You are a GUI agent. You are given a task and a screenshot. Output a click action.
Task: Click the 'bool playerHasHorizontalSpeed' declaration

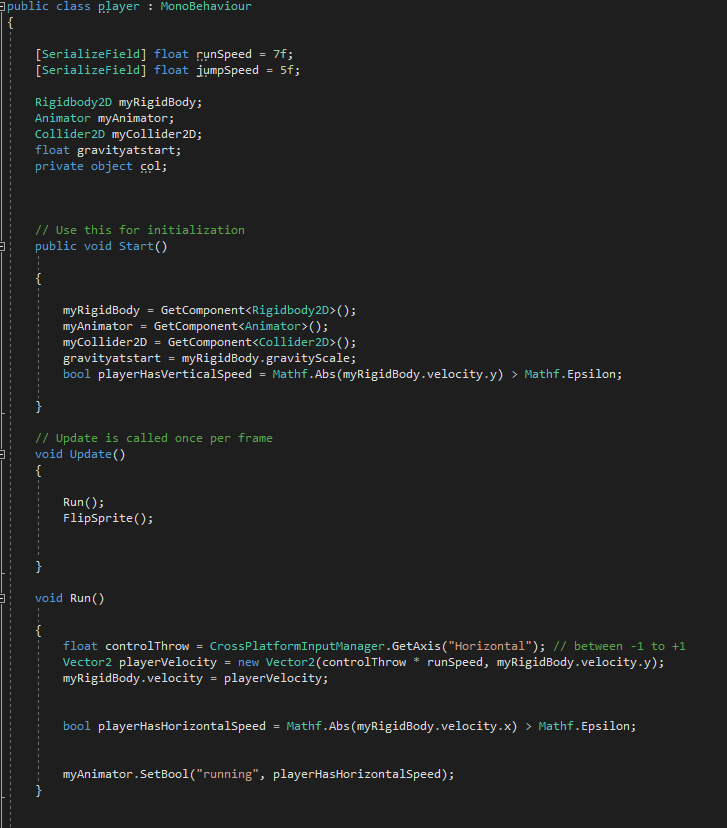[164, 727]
